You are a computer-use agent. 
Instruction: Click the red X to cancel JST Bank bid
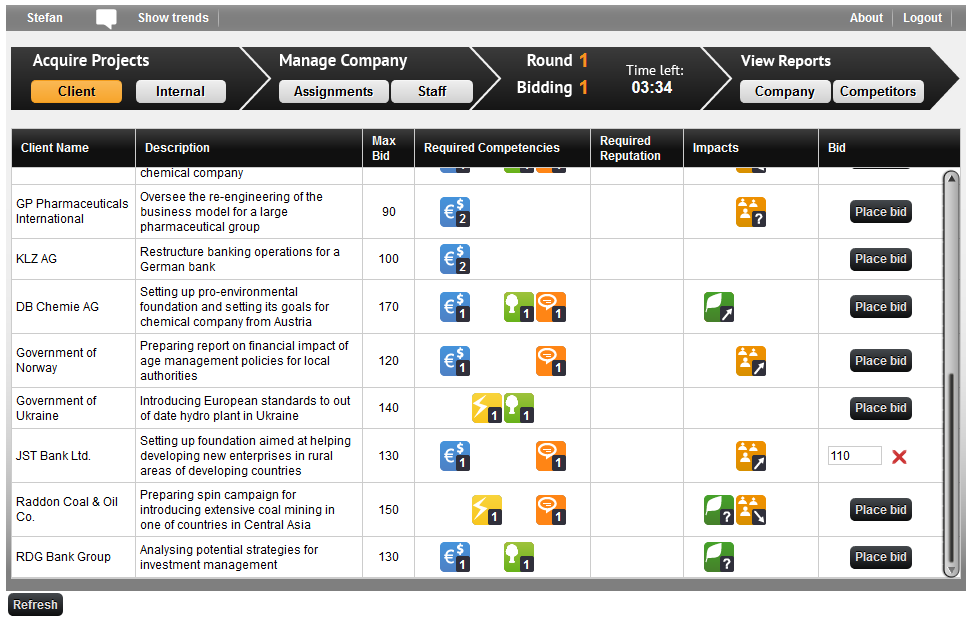[899, 456]
